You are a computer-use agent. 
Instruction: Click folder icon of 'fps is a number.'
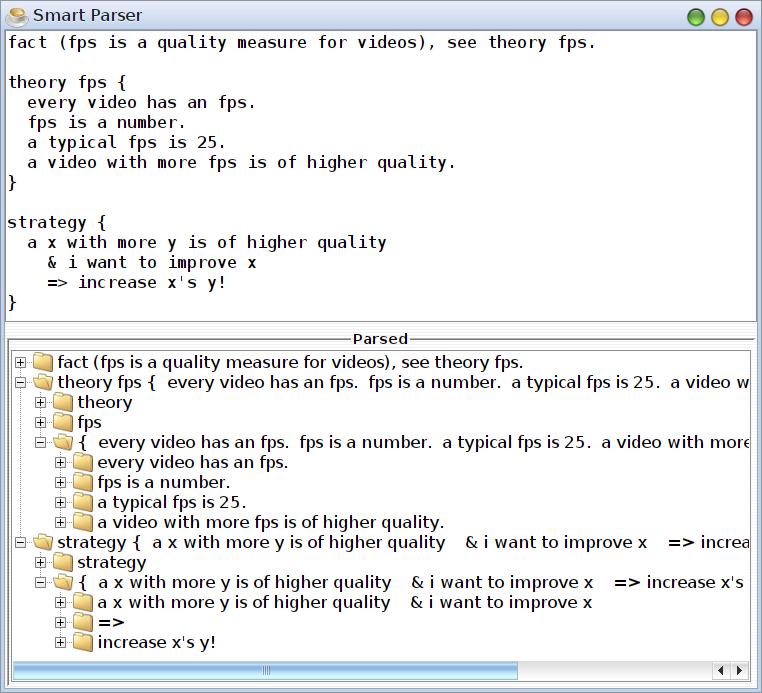pyautogui.click(x=83, y=482)
